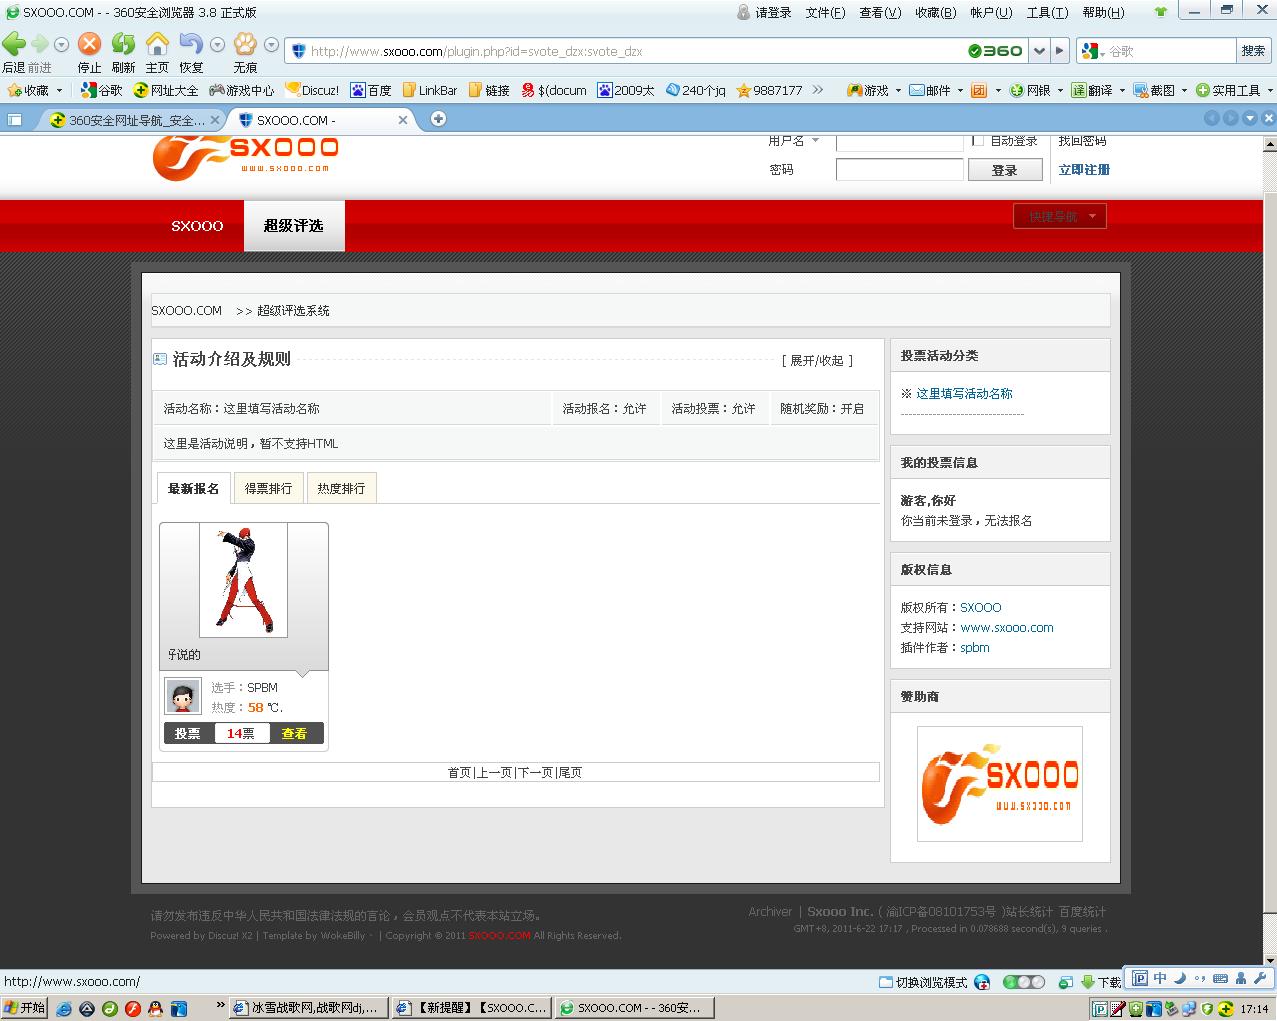This screenshot has width=1277, height=1021.
Task: Select the 得票排行 tab
Action: click(x=268, y=488)
